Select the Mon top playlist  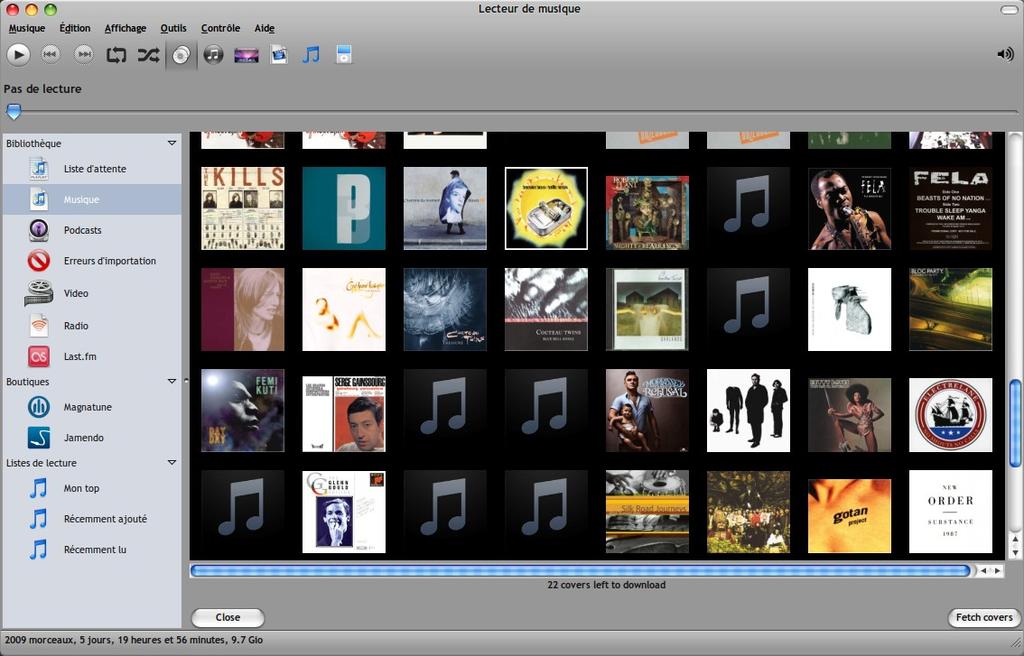point(92,488)
